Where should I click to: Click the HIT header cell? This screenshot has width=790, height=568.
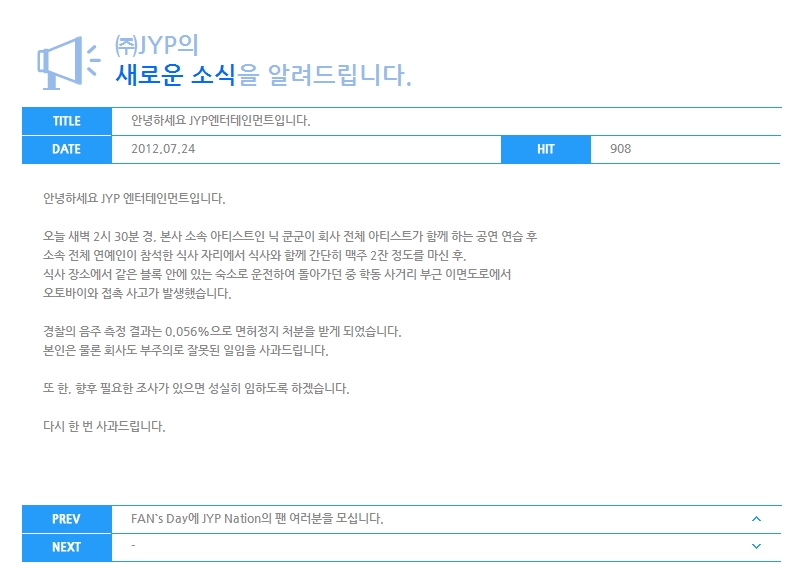(x=546, y=149)
